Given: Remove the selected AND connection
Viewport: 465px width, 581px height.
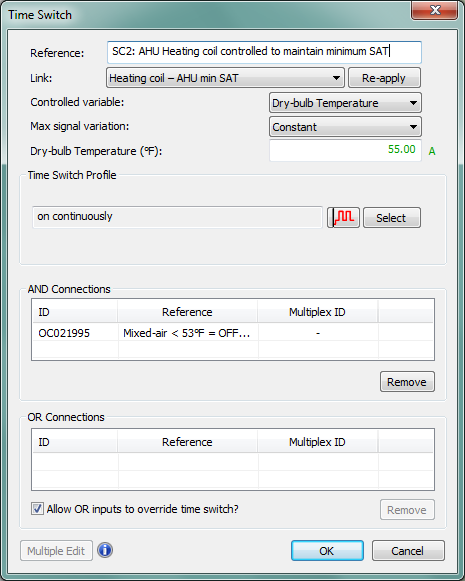Looking at the screenshot, I should [x=407, y=382].
